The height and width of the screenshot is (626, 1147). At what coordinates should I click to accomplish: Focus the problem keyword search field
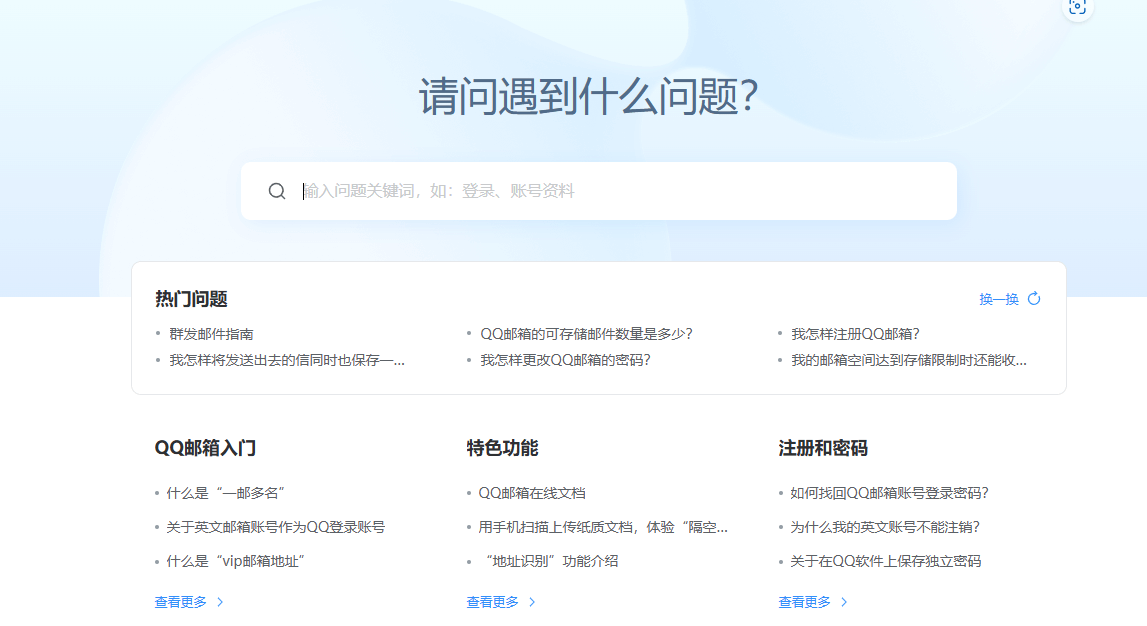pos(620,191)
